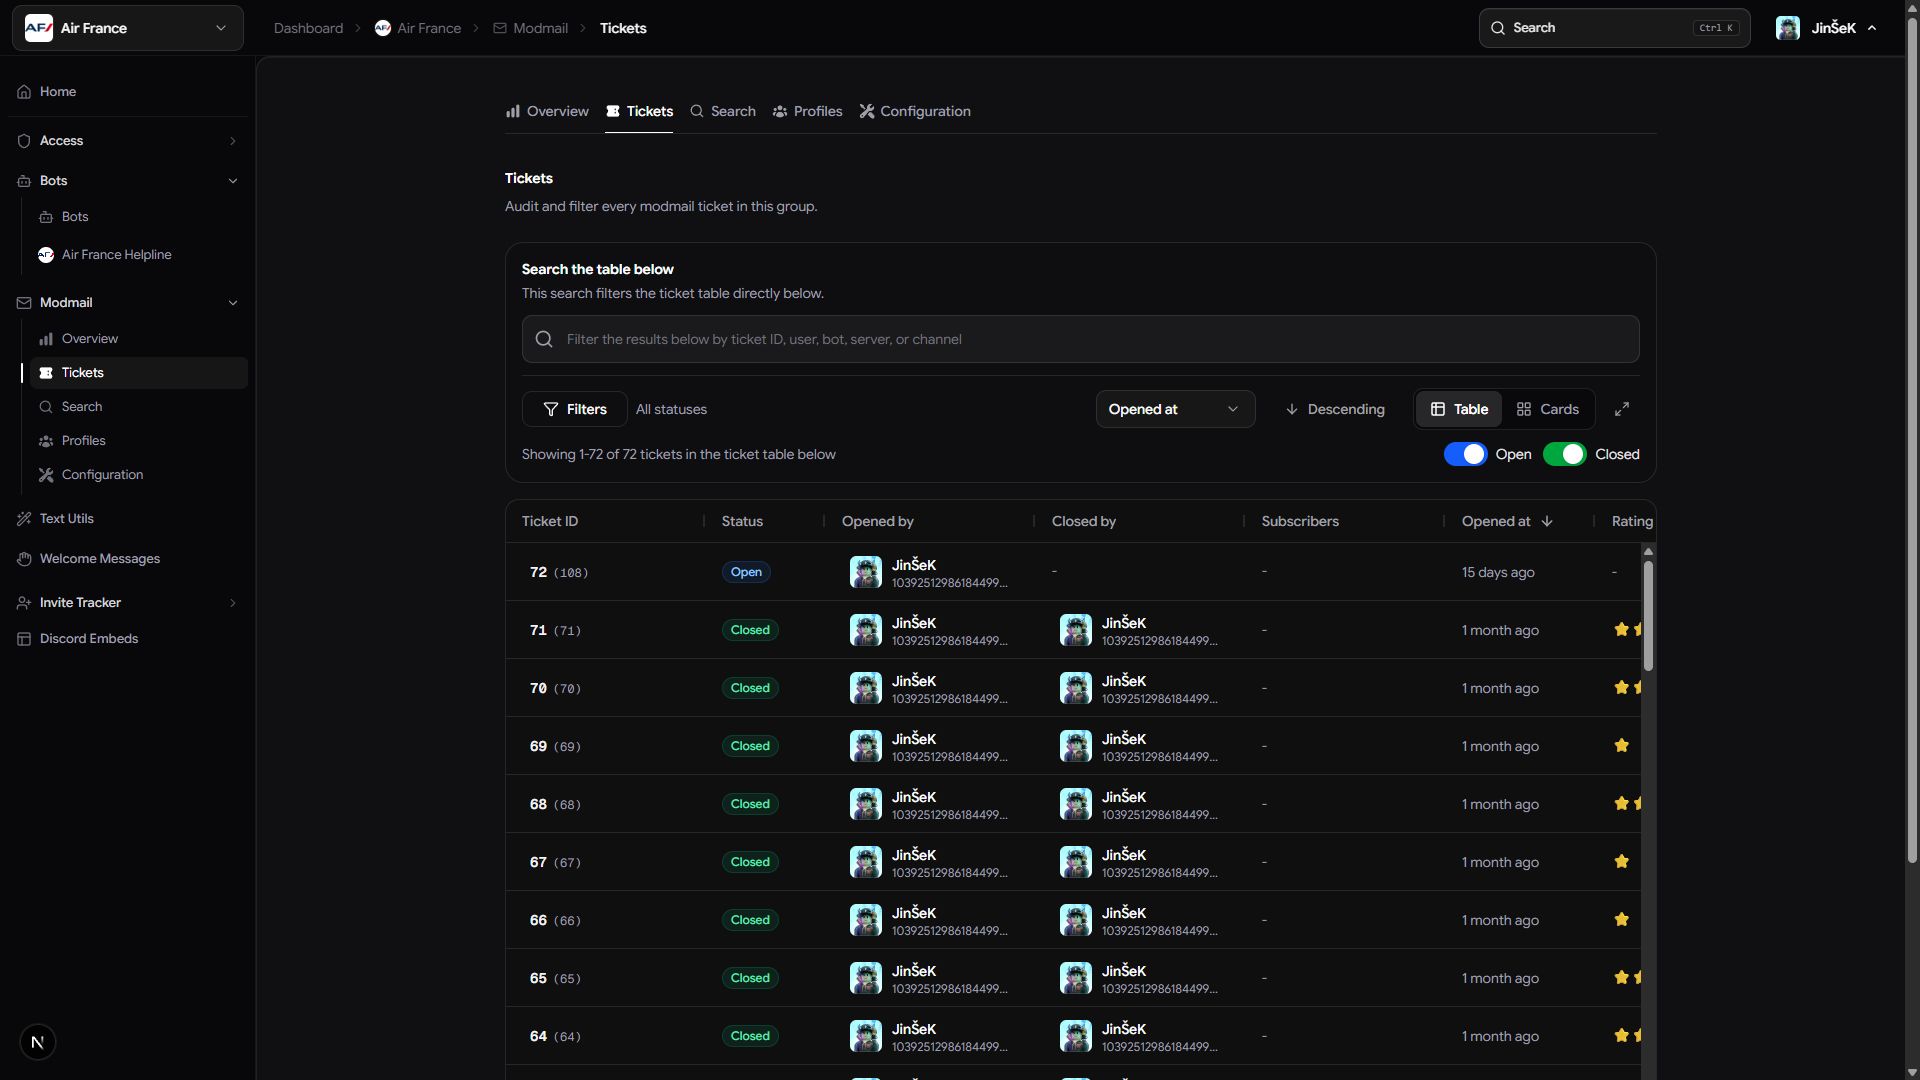Switch to the Profiles tab
Viewport: 1920px width, 1080px height.
pos(807,111)
